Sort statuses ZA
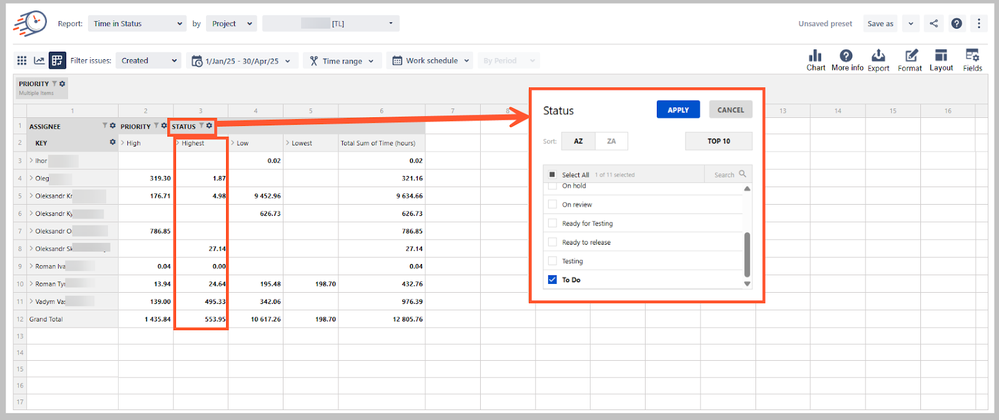The image size is (999, 420). click(612, 141)
